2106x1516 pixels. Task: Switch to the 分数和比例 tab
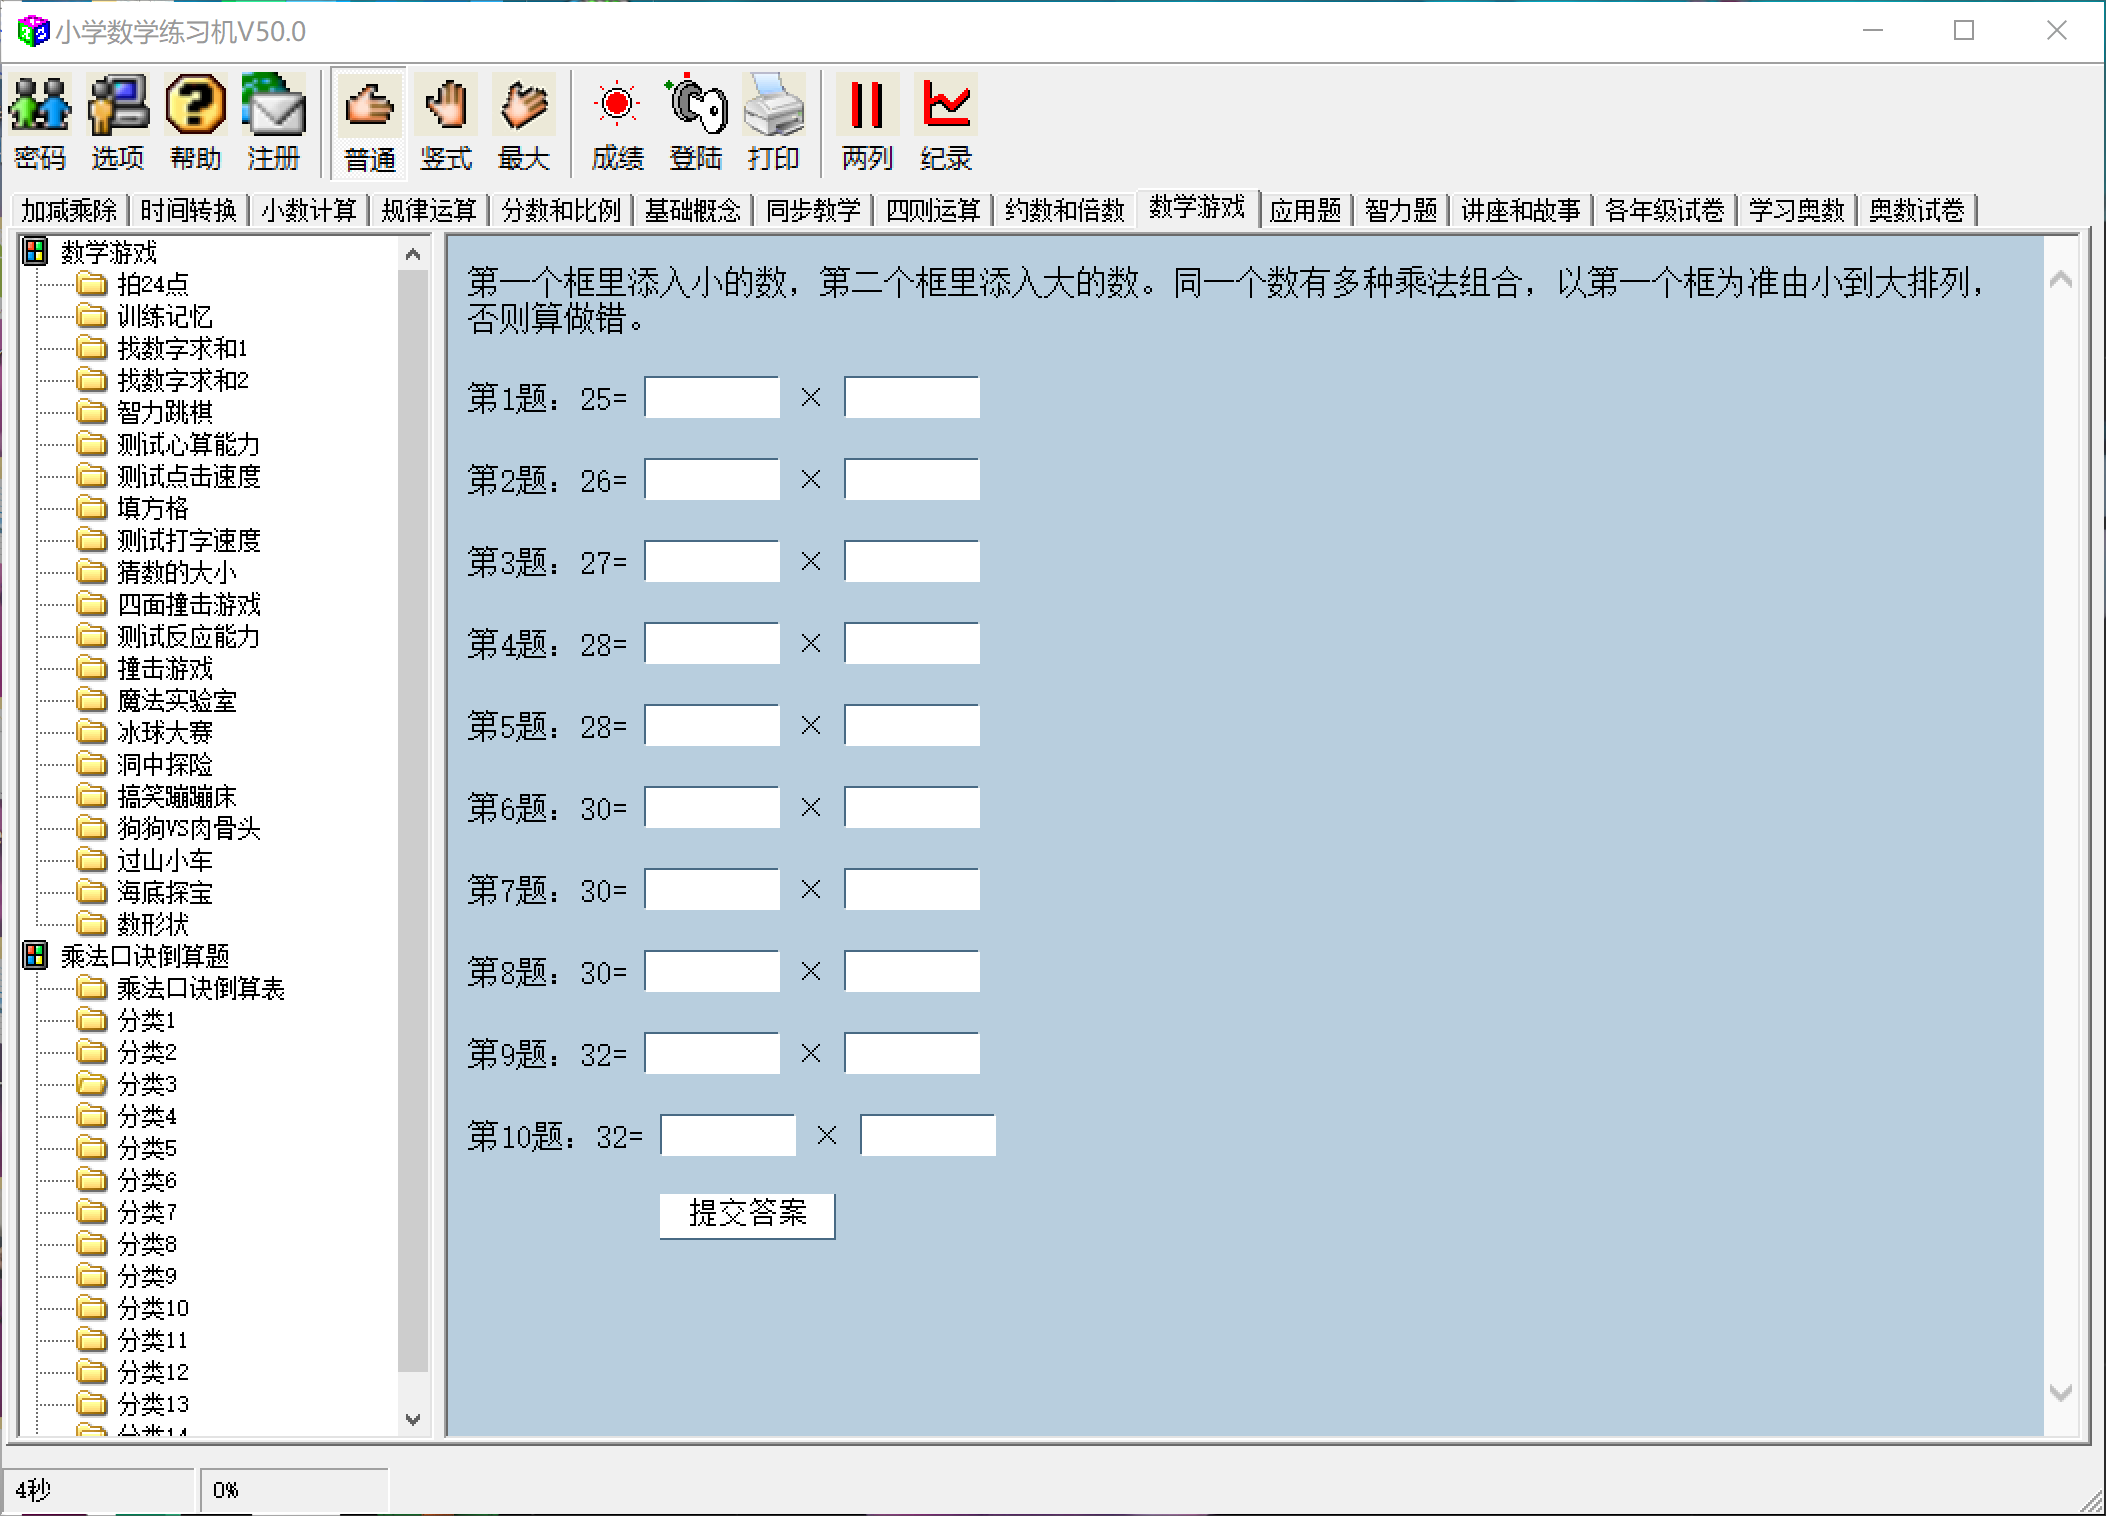[561, 211]
